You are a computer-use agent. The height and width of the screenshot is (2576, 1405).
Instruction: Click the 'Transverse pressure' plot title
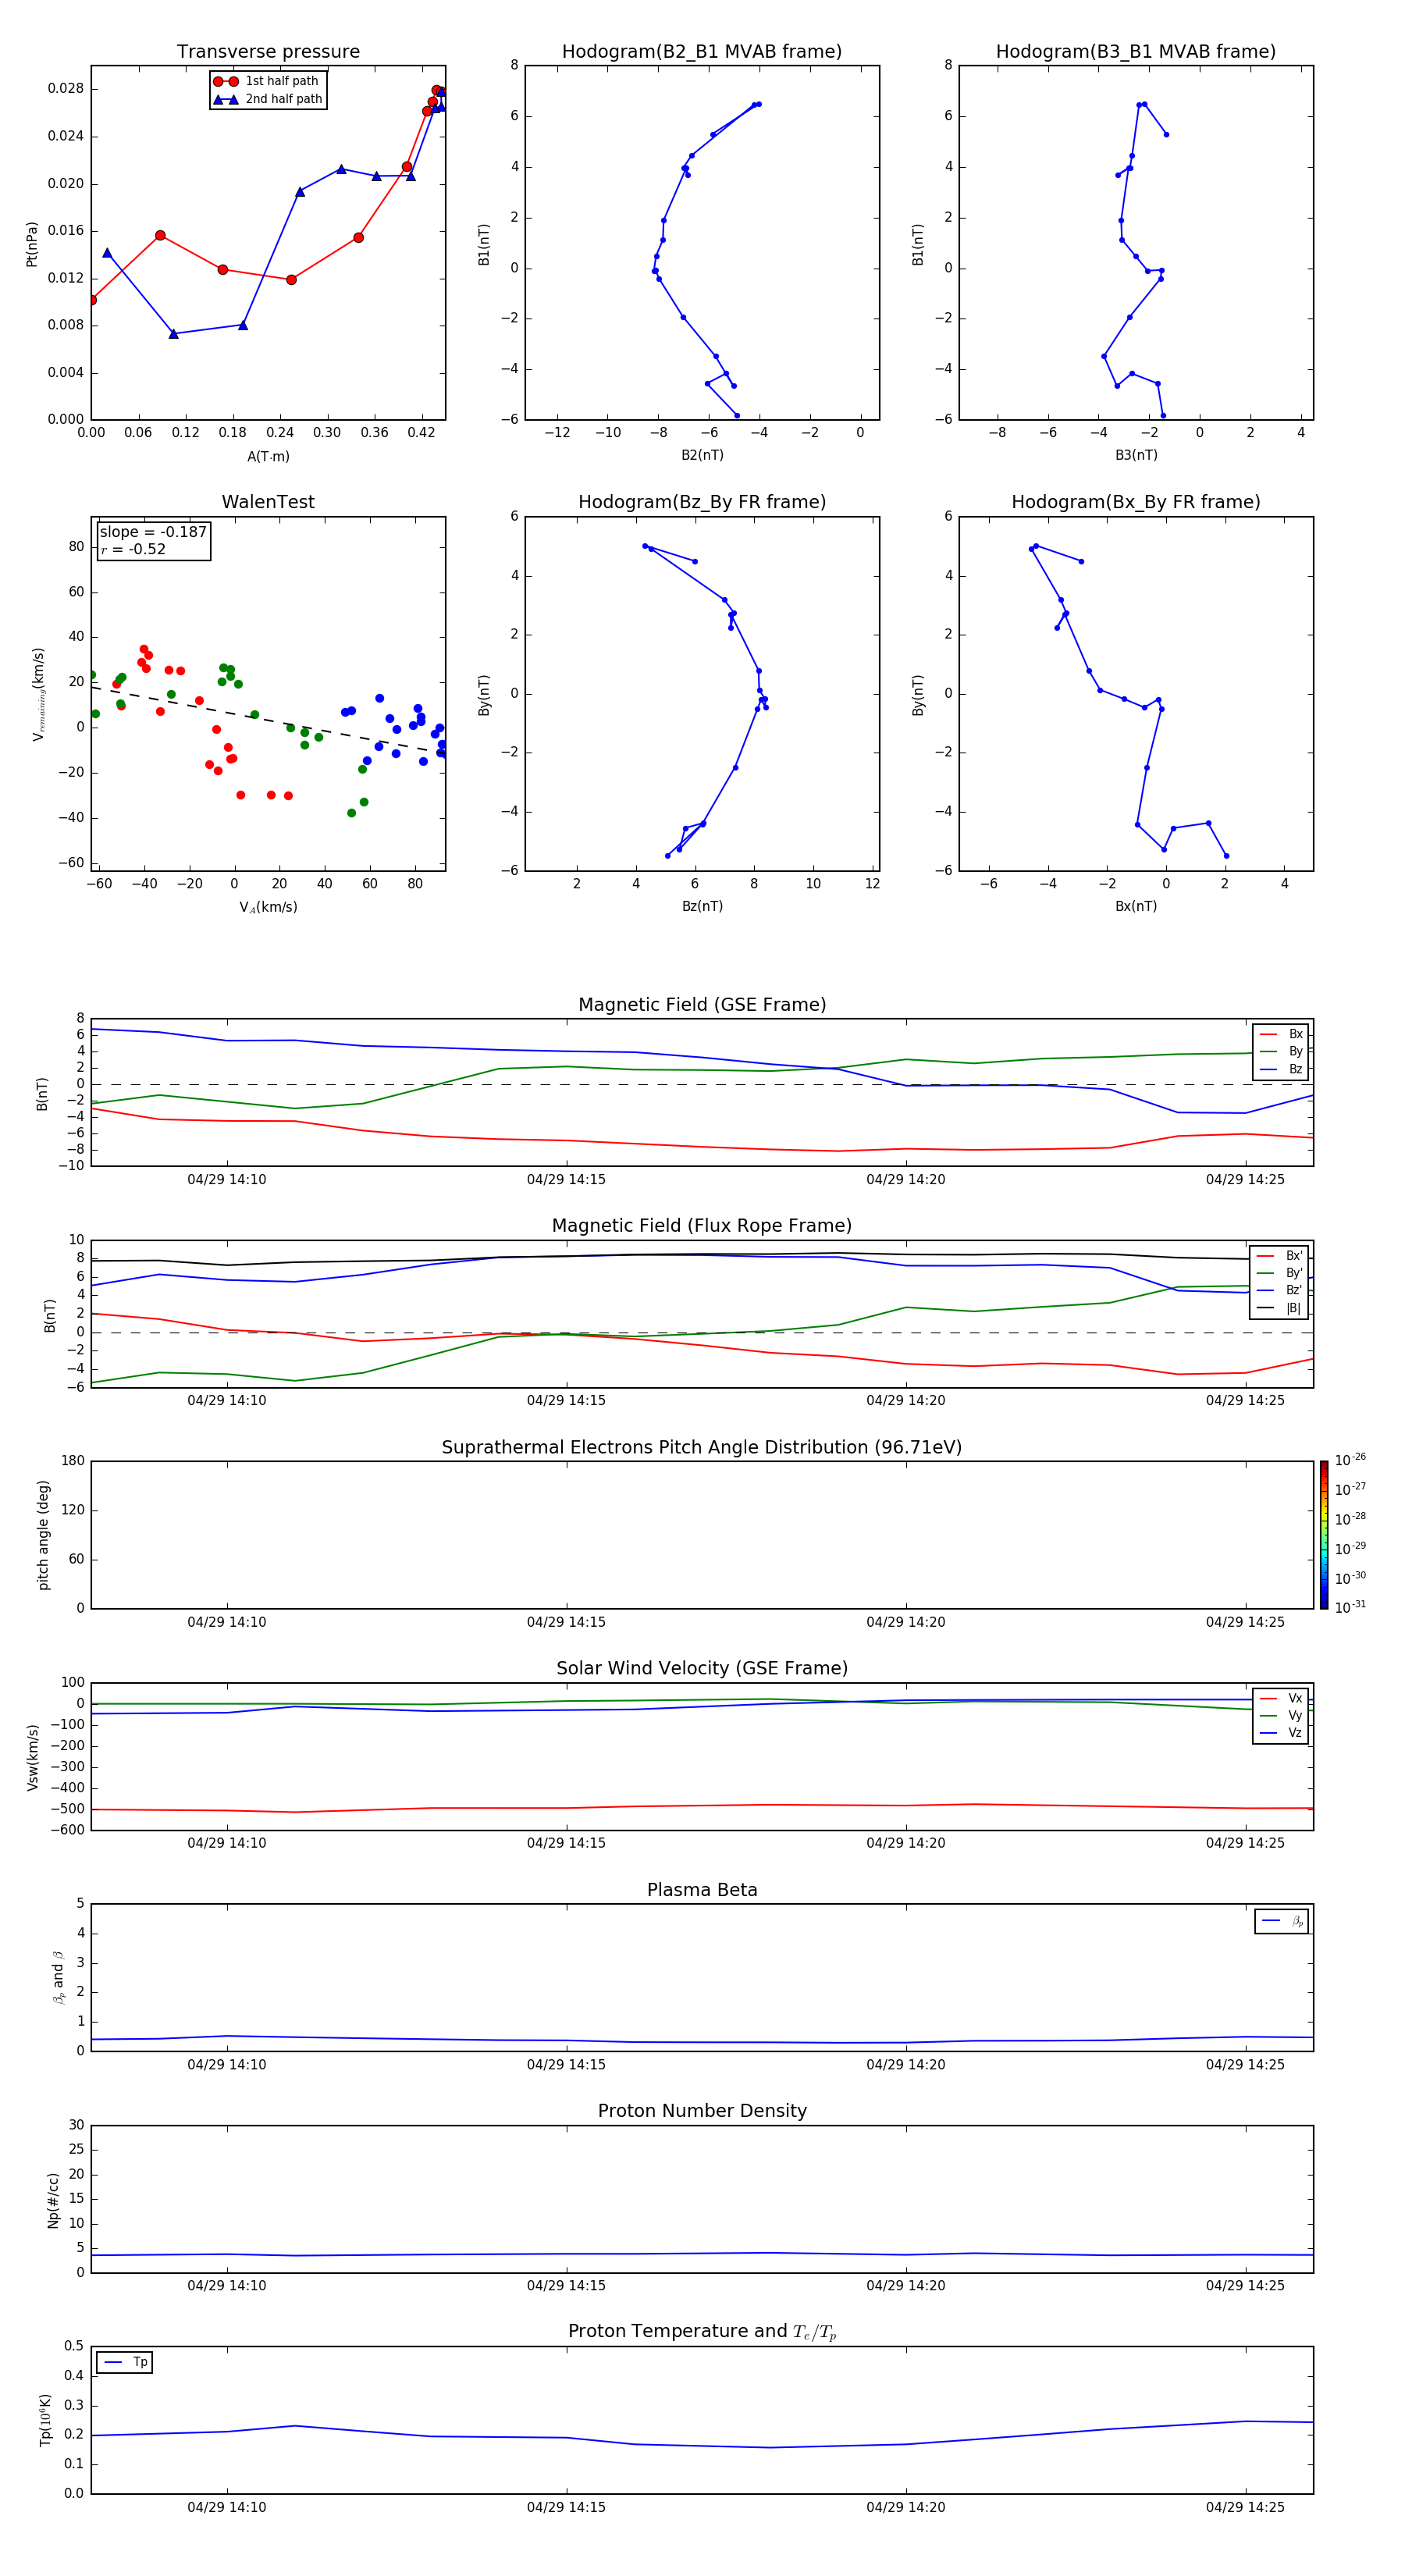tap(268, 52)
